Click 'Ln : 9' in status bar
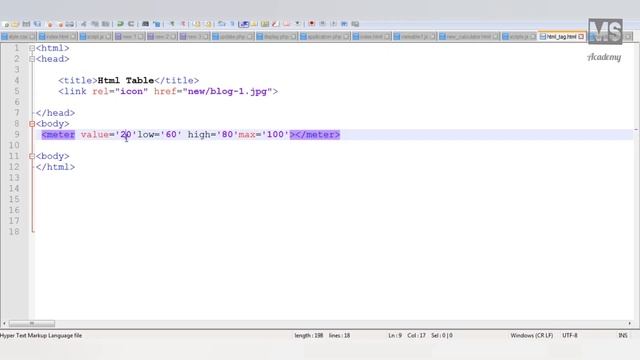The width and height of the screenshot is (640, 360). tap(395, 336)
